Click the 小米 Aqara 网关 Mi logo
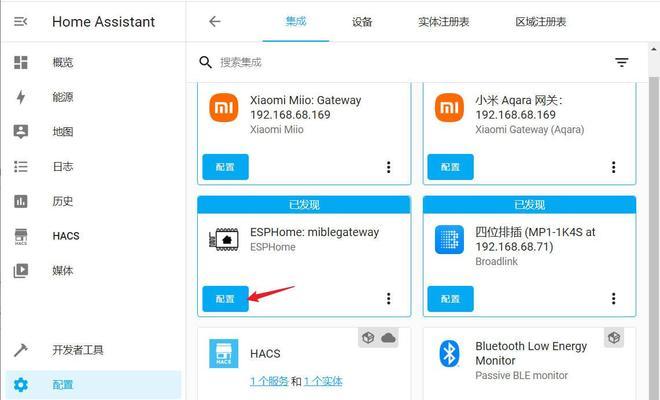 point(449,108)
